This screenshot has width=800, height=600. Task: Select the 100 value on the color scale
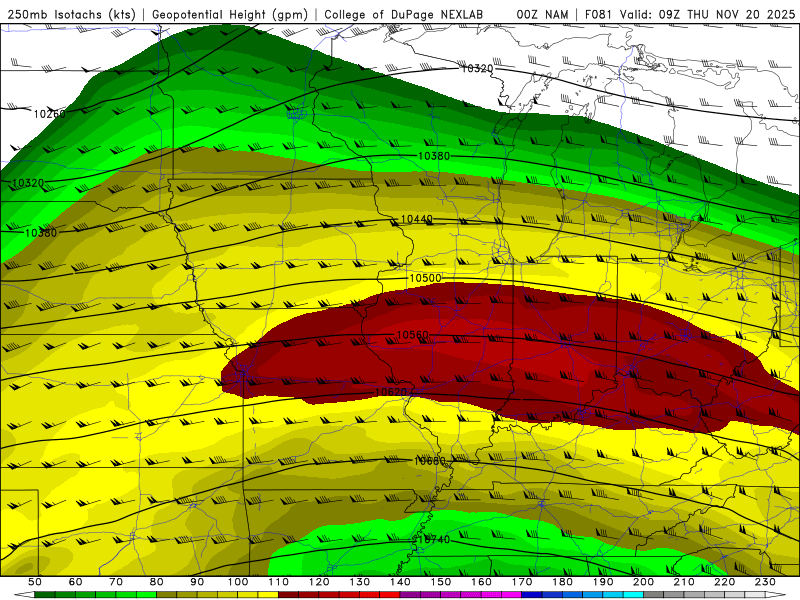pos(238,582)
